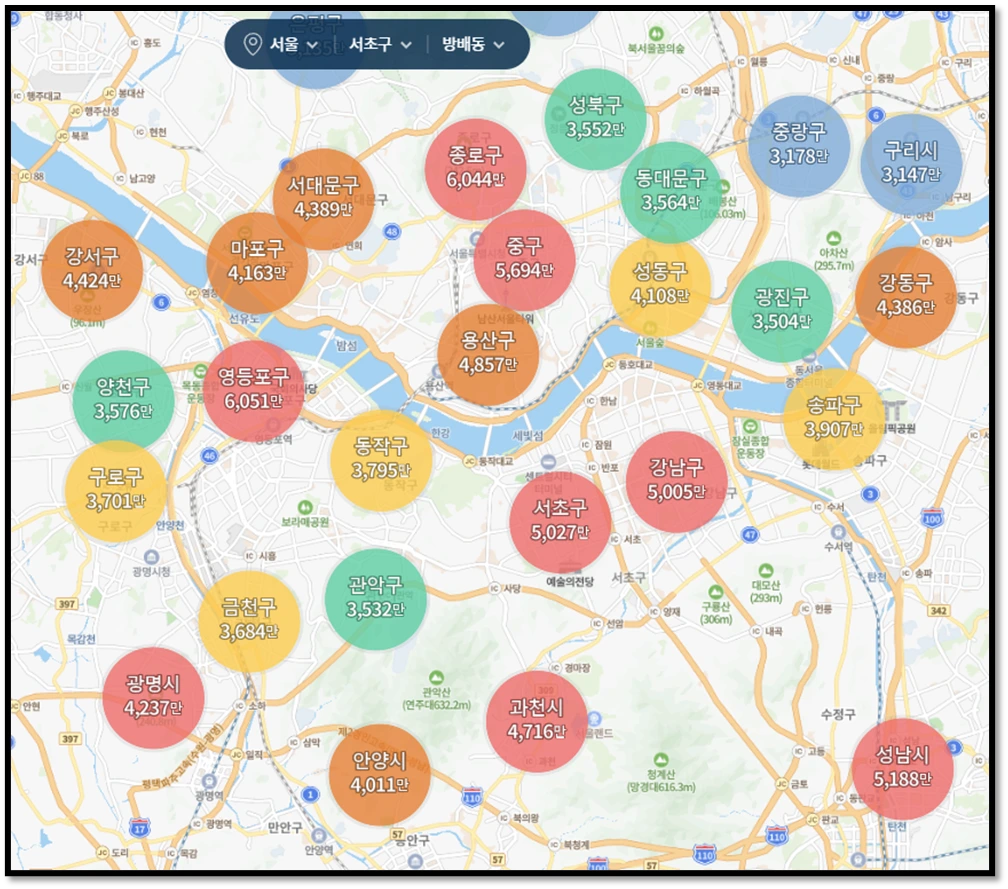Click the 대모산 mountain icon
This screenshot has height=889, width=1008.
[765, 570]
